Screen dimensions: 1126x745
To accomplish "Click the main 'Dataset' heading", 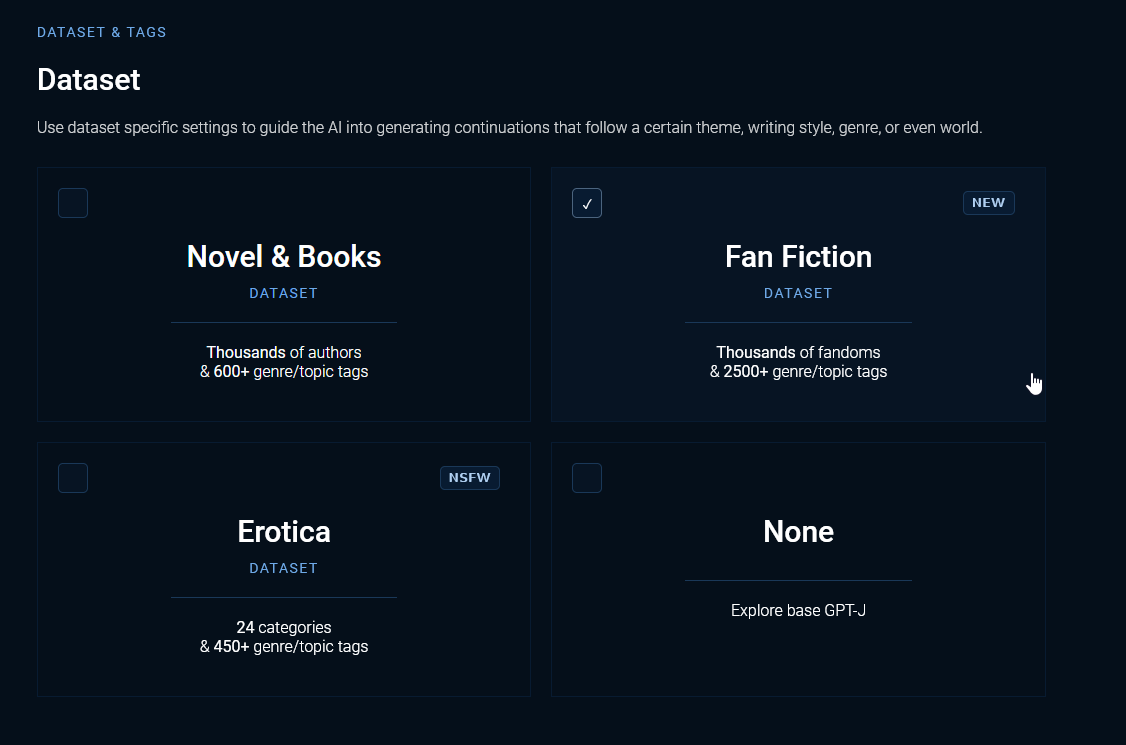I will point(89,79).
